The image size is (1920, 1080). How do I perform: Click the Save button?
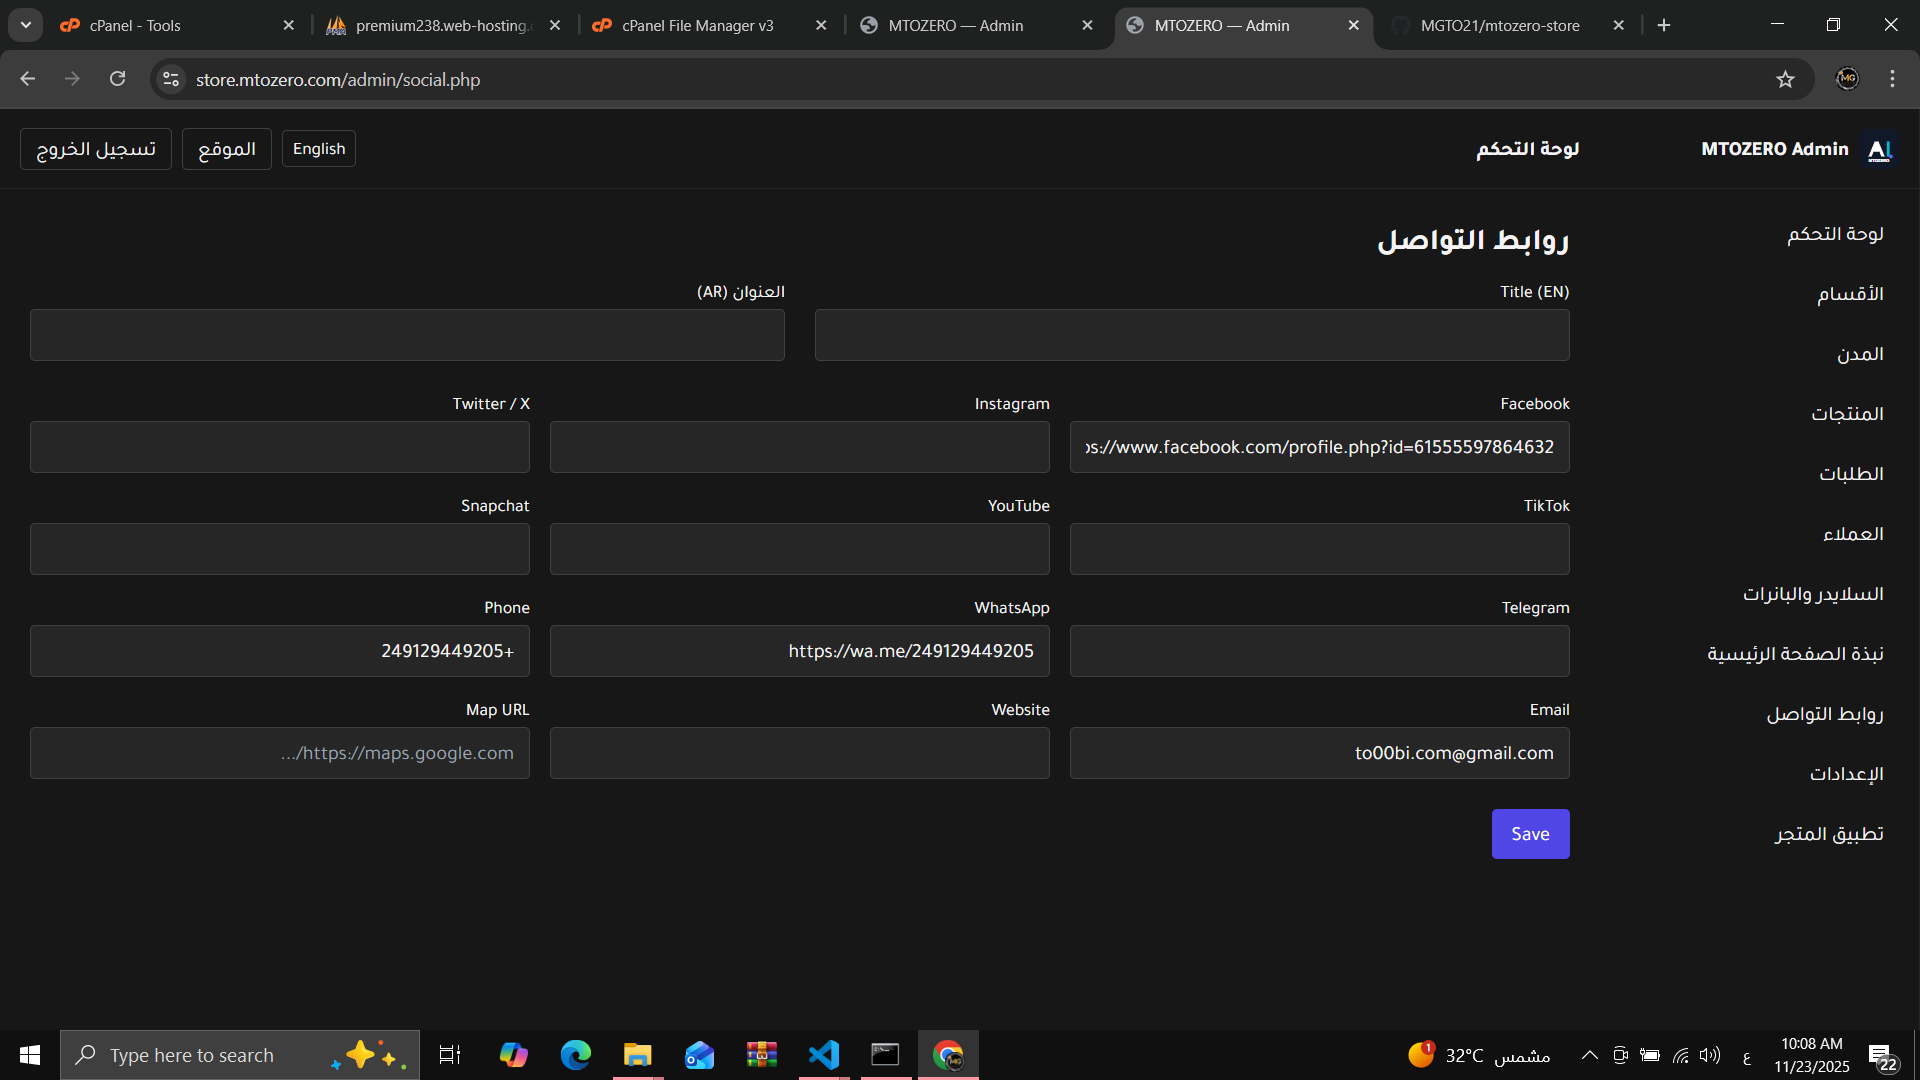click(1530, 834)
